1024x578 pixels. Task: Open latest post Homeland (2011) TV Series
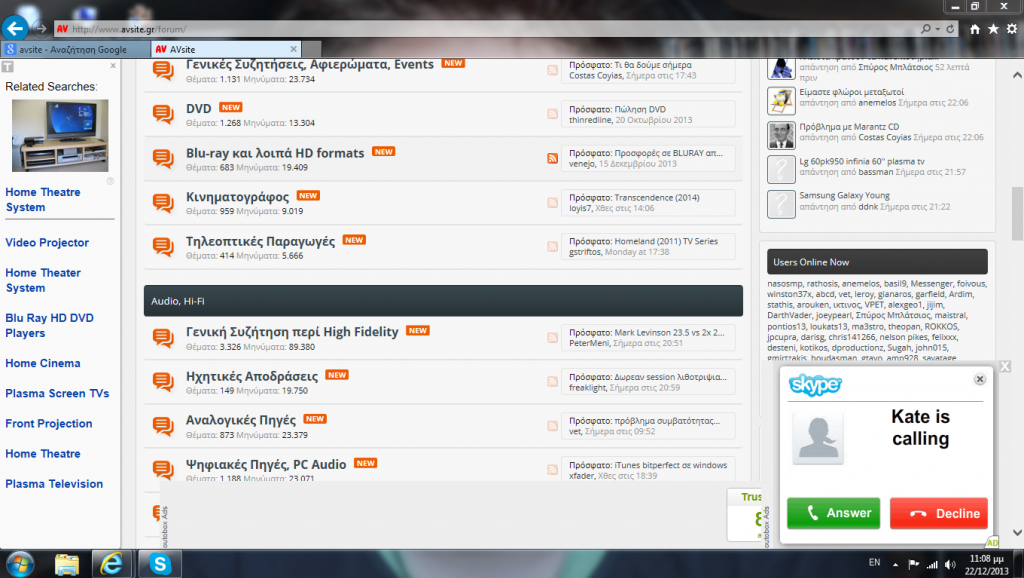pyautogui.click(x=666, y=241)
